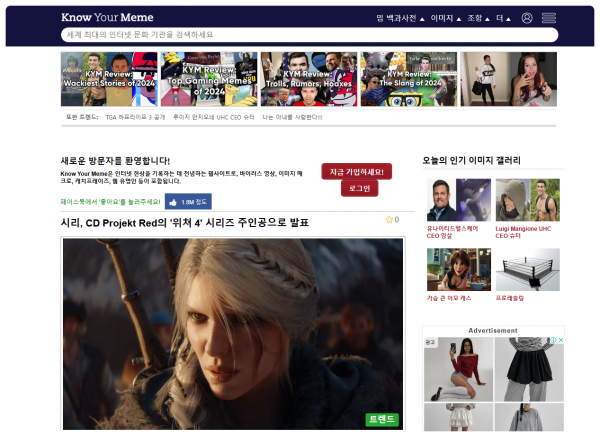Viewport: 600px width, 437px height.
Task: Click the Know Your Meme logo
Action: coord(107,17)
